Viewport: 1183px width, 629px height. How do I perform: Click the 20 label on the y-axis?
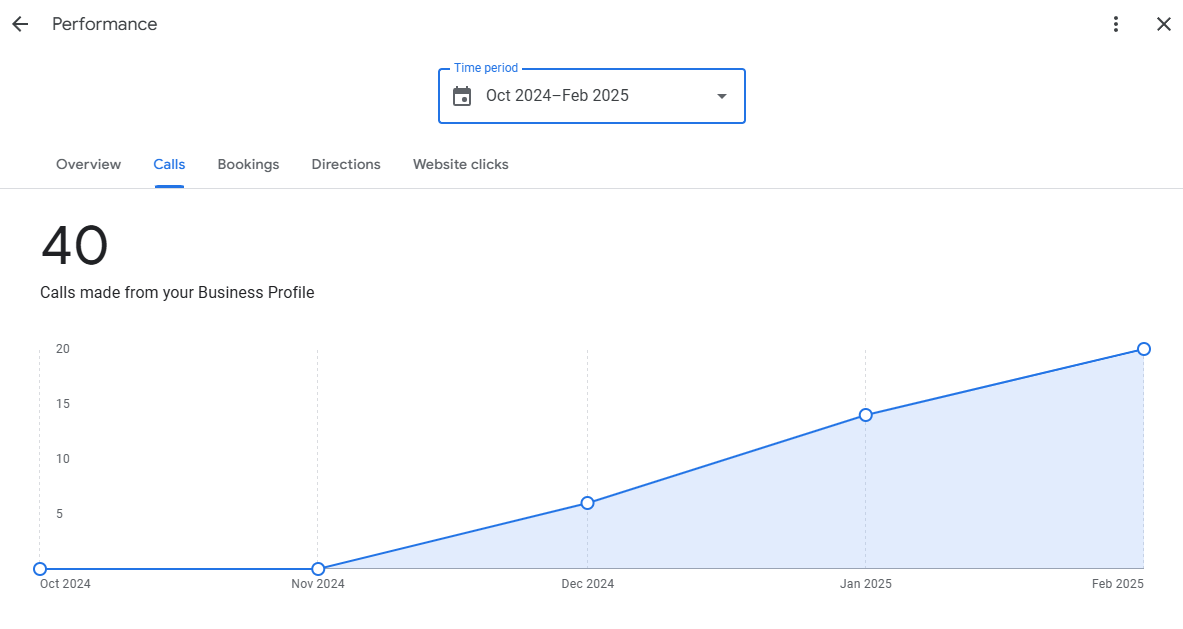click(62, 349)
